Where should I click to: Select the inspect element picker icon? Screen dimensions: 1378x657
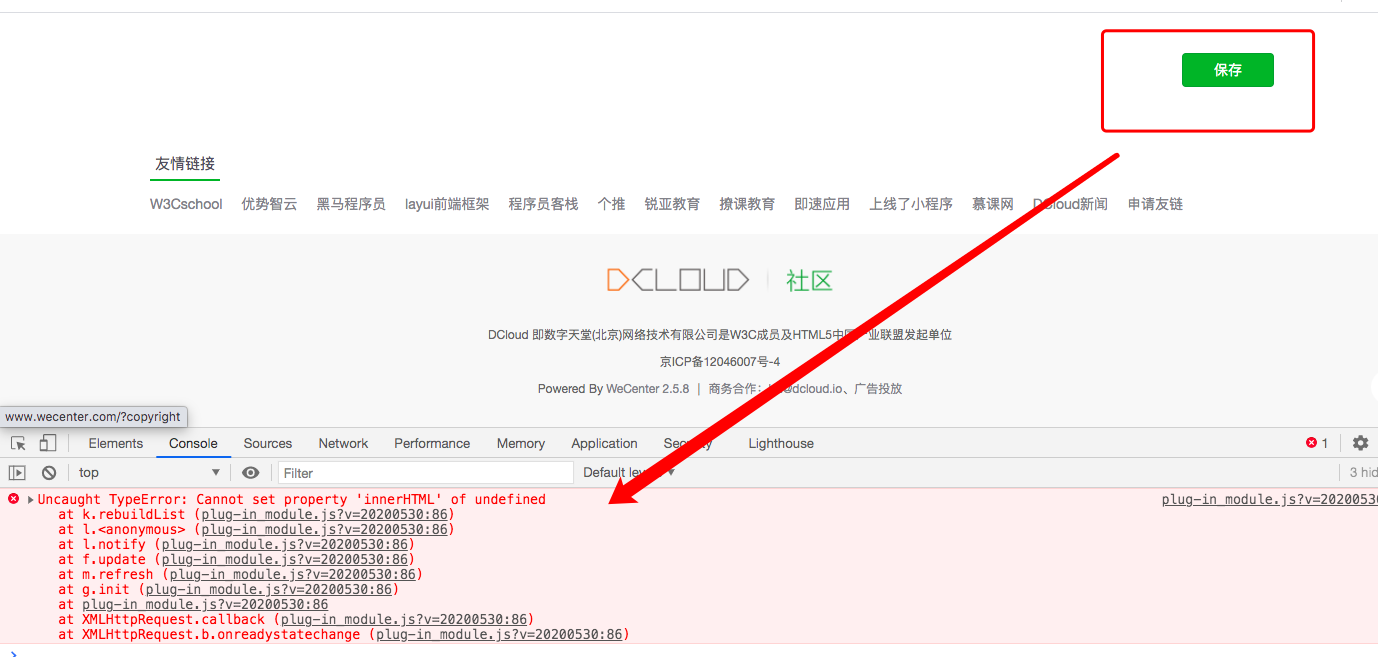[x=18, y=443]
